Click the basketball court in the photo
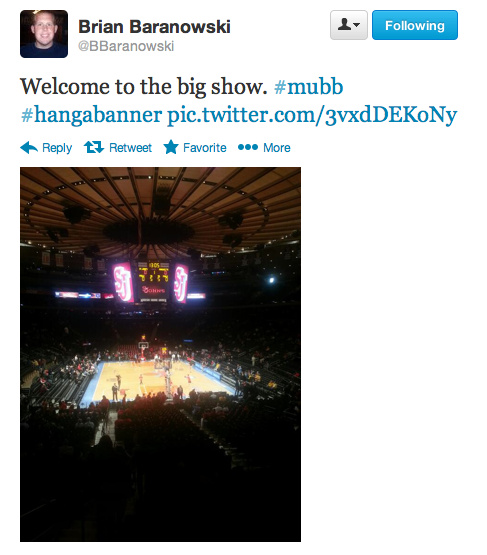The image size is (487, 555). pyautogui.click(x=158, y=381)
